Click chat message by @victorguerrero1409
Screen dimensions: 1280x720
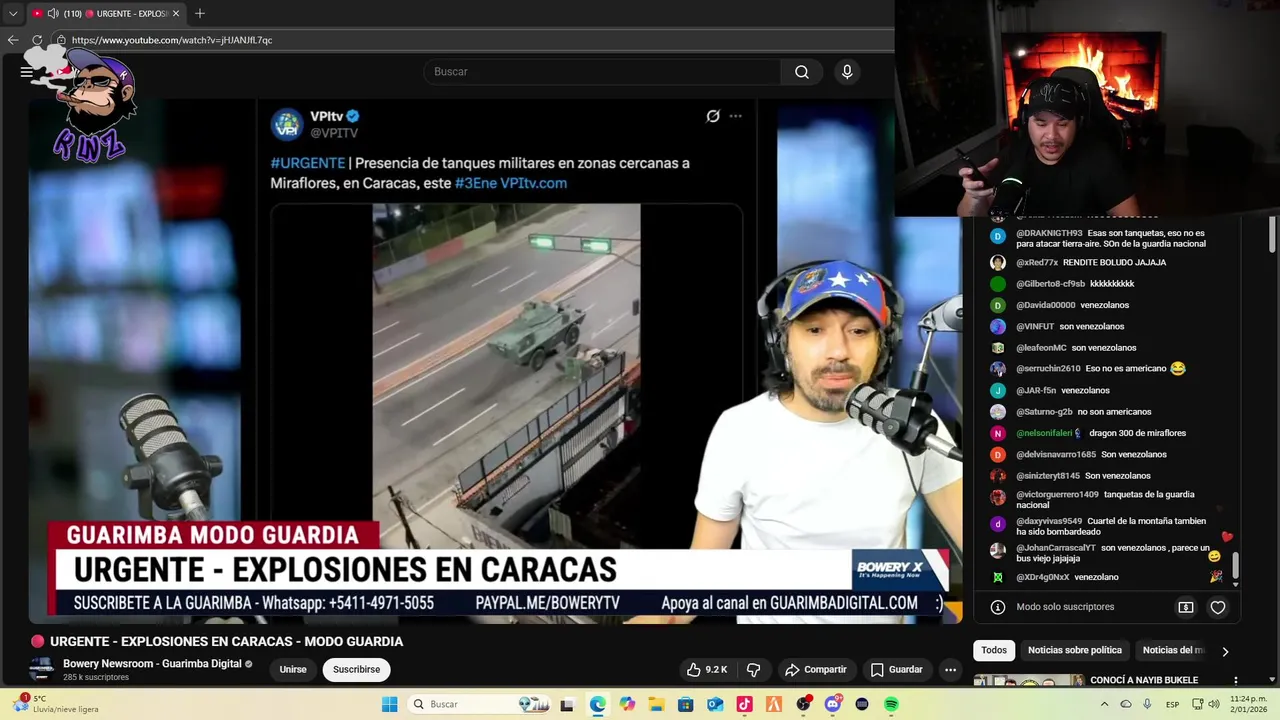pos(1105,499)
